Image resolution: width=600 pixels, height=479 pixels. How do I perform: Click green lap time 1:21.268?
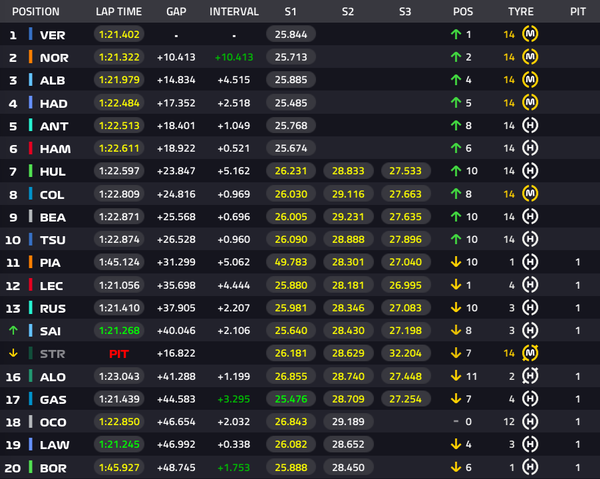pos(119,331)
